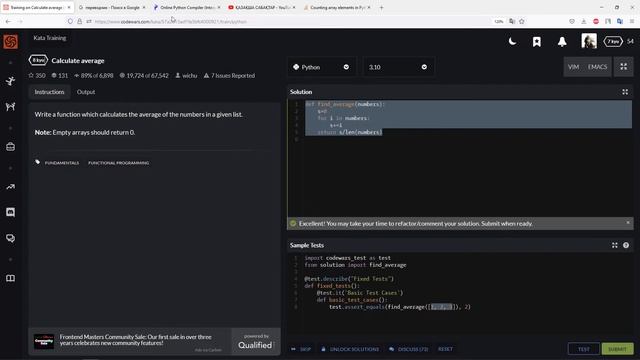Screen dimensions: 640x360
Task: Click the 131 collections count
Action: pos(60,76)
